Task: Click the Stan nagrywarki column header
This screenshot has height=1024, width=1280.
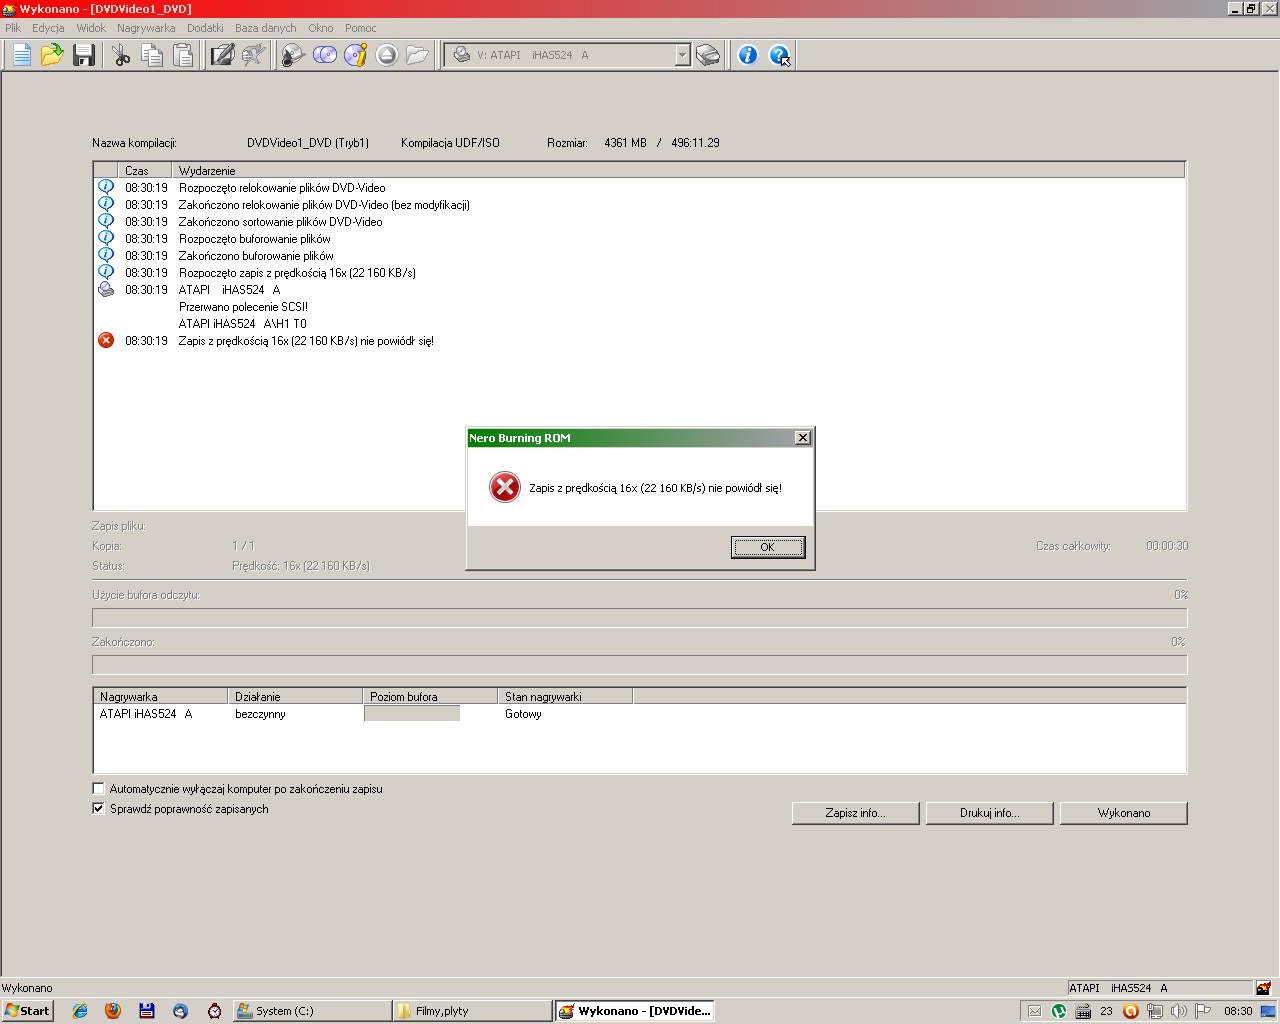Action: [x=565, y=697]
